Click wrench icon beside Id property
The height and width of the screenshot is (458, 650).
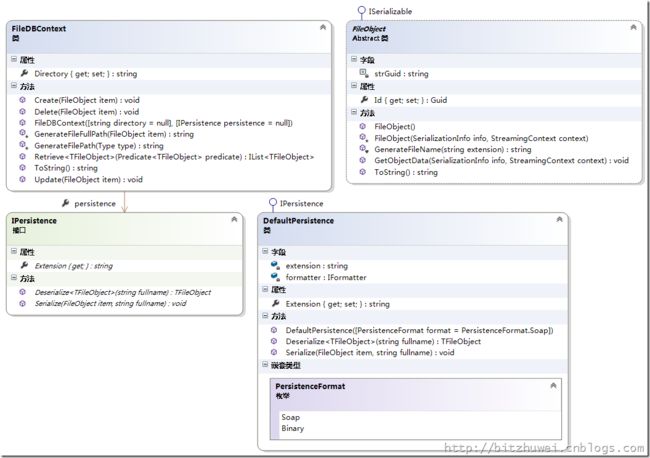[364, 99]
